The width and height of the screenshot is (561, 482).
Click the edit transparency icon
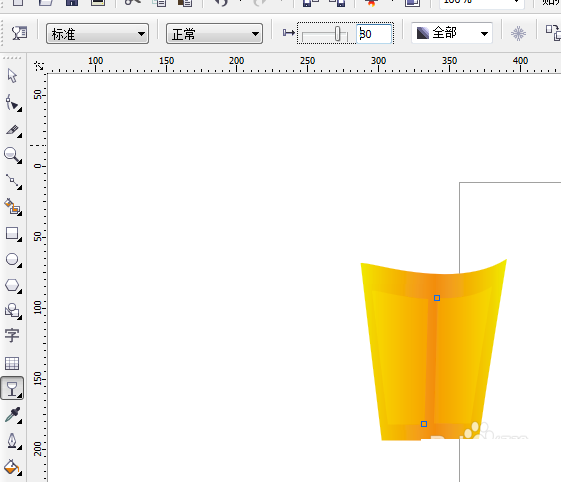pos(19,33)
